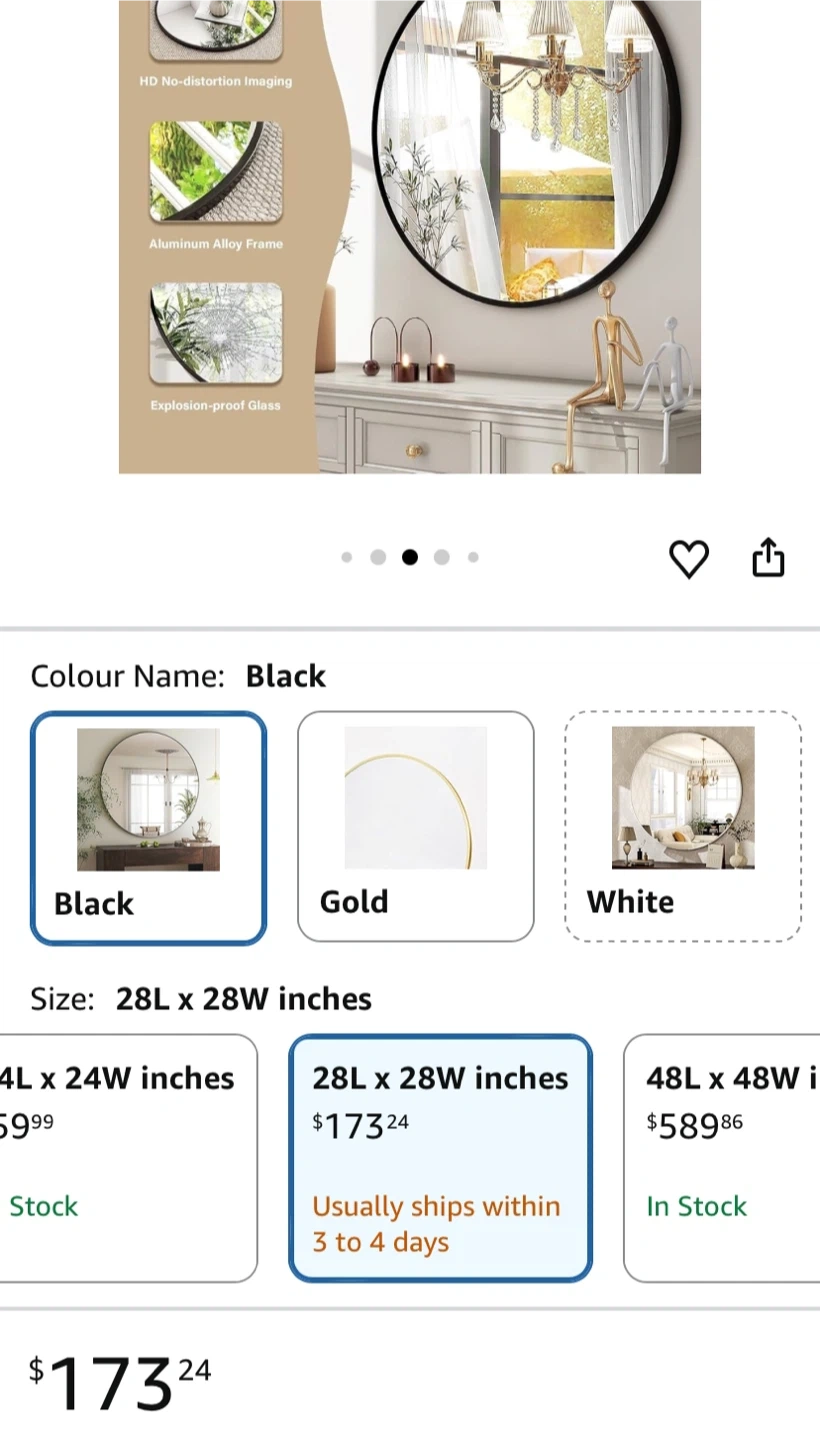Tap the white mirror swatch image

coord(683,797)
